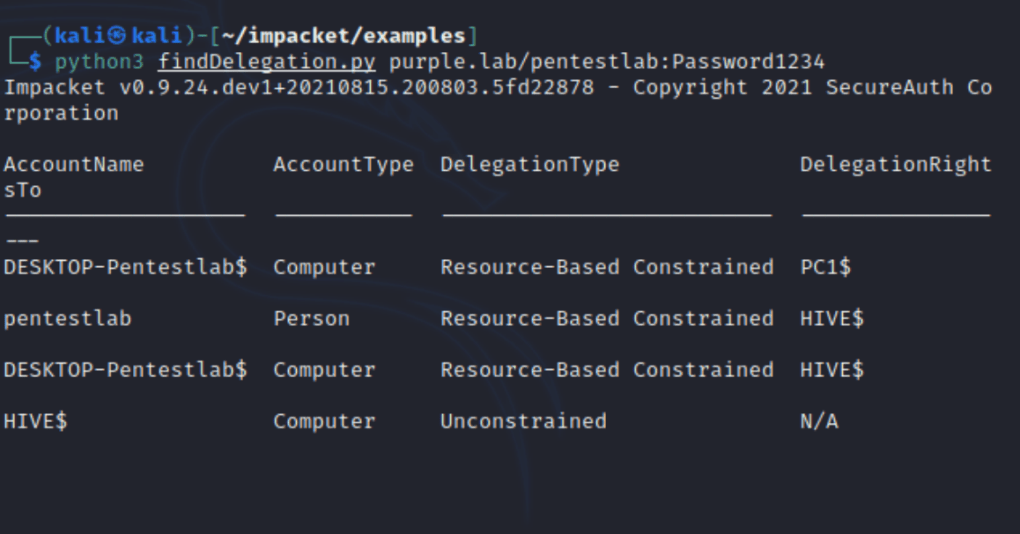This screenshot has height=534, width=1020.
Task: Click the DelegationType column header
Action: [x=529, y=164]
